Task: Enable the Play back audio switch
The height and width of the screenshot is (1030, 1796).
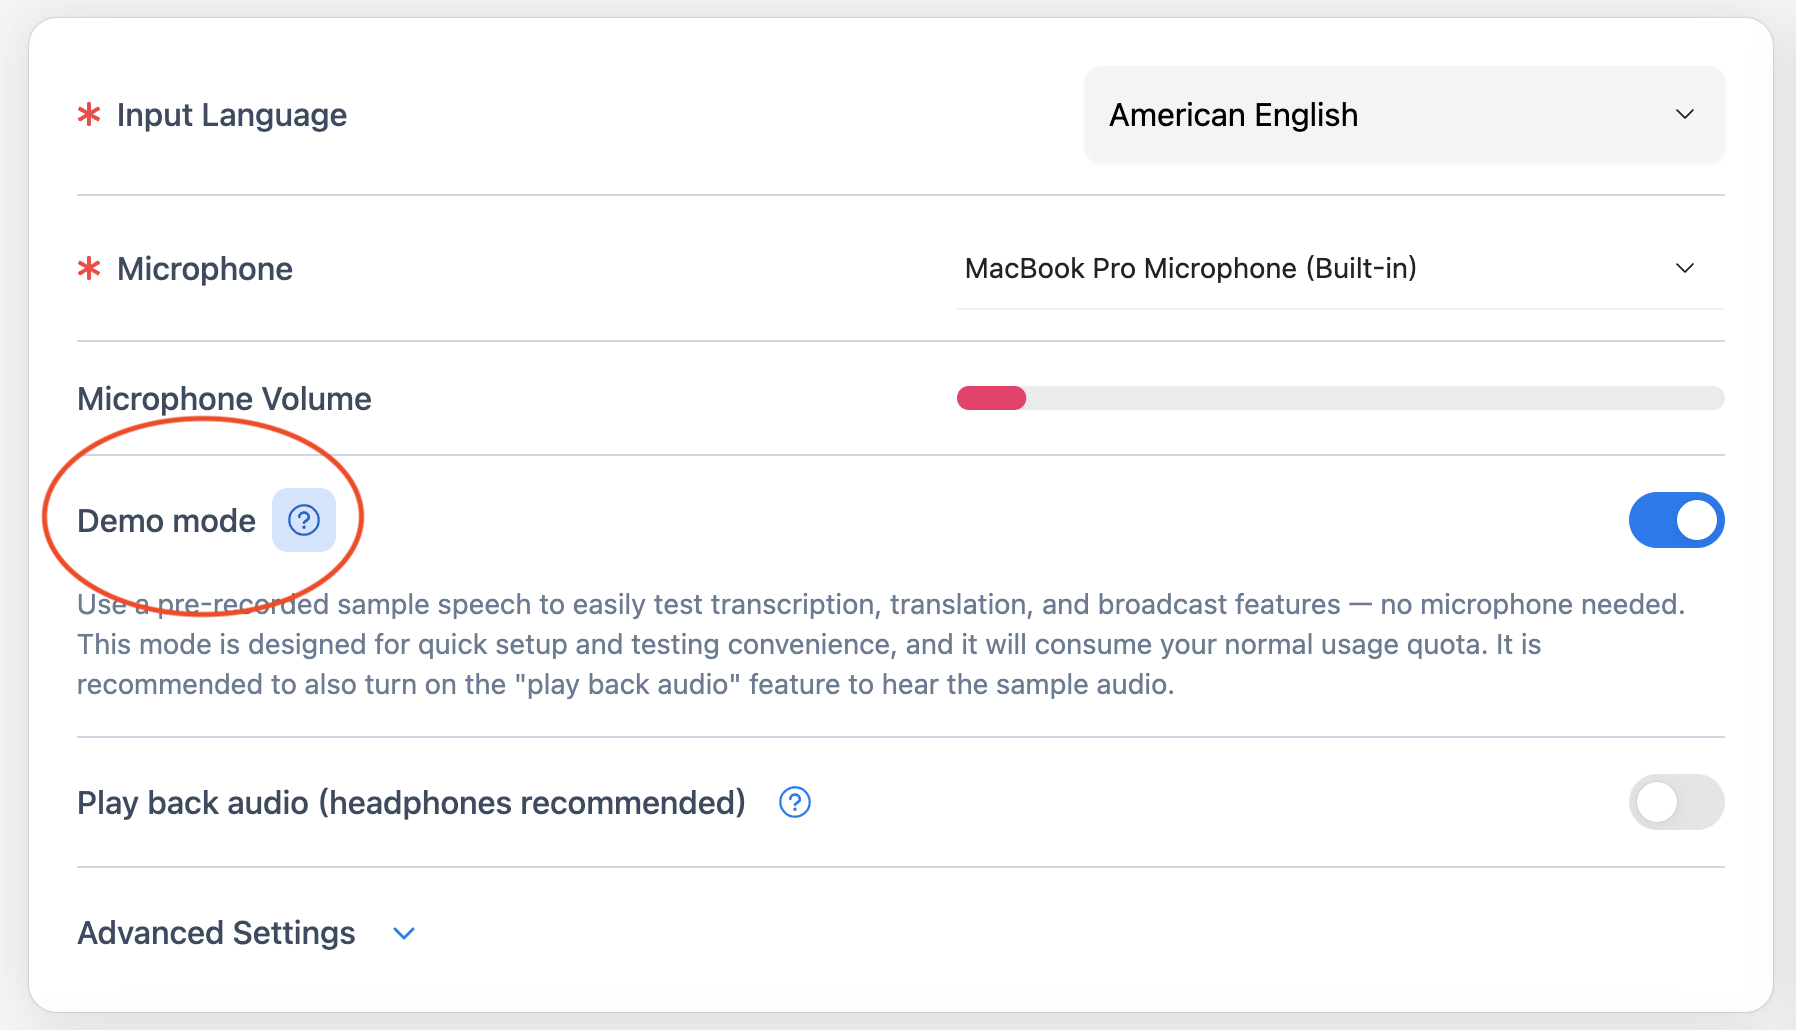Action: pos(1676,802)
